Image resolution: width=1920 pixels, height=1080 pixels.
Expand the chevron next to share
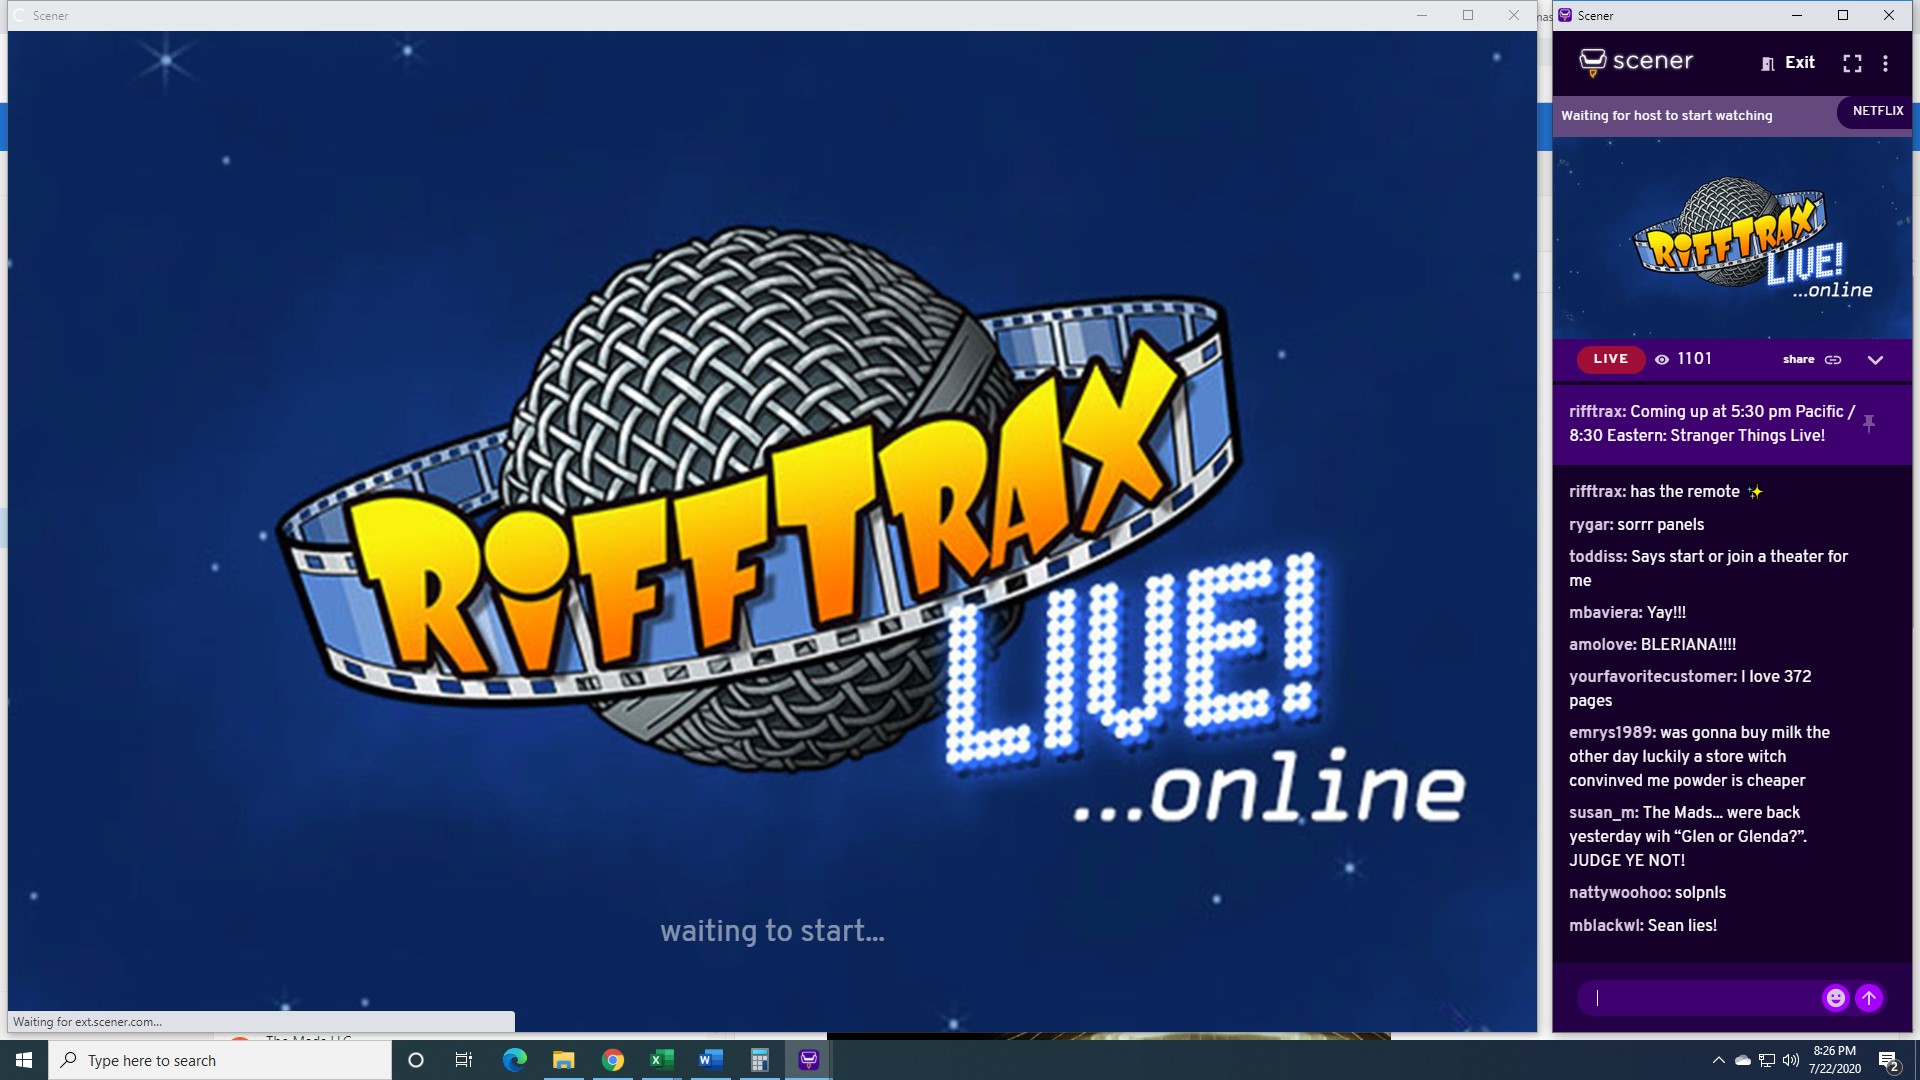pos(1875,360)
